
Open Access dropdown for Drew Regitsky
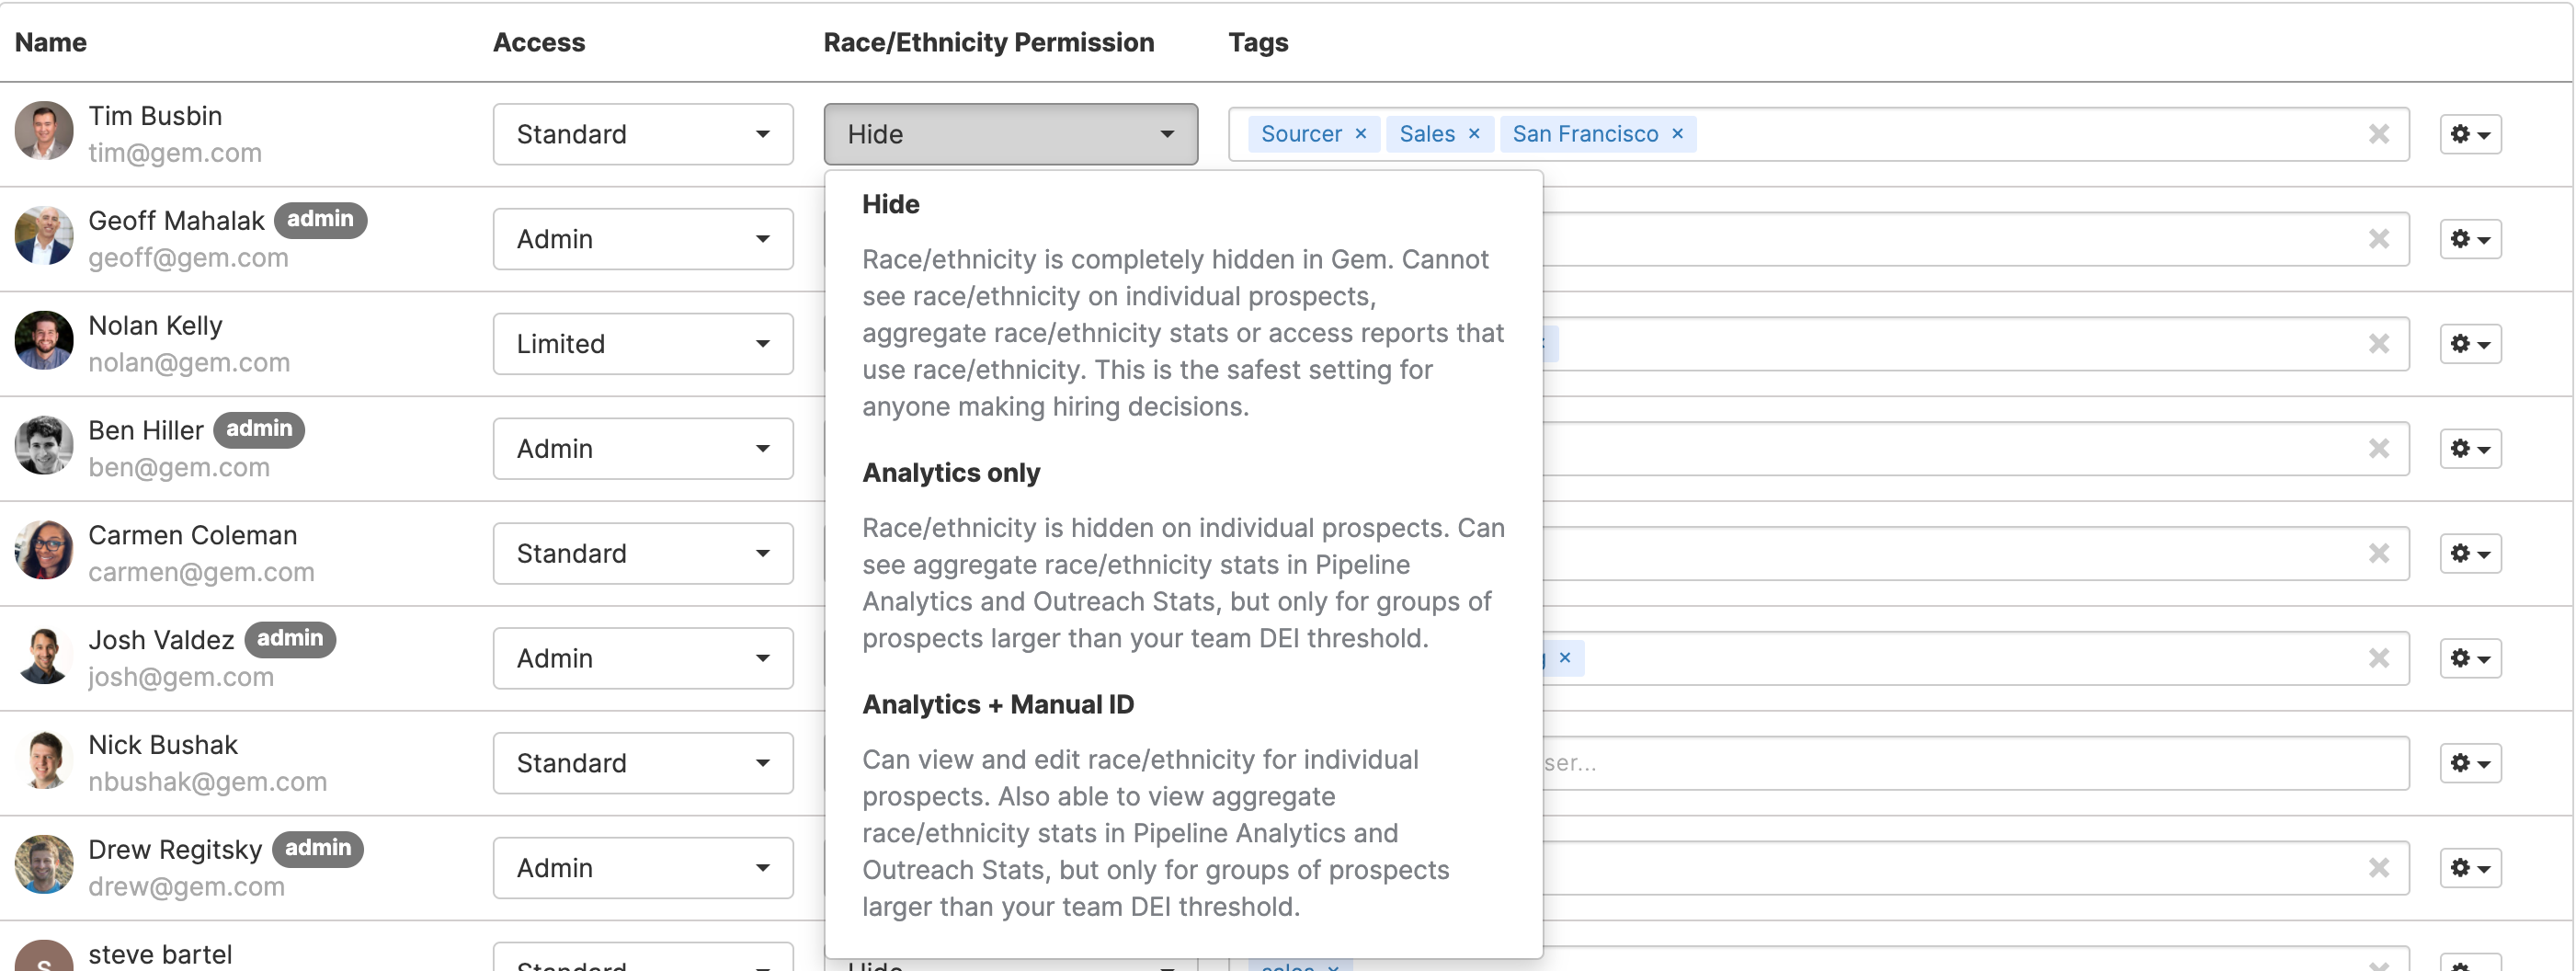[643, 868]
